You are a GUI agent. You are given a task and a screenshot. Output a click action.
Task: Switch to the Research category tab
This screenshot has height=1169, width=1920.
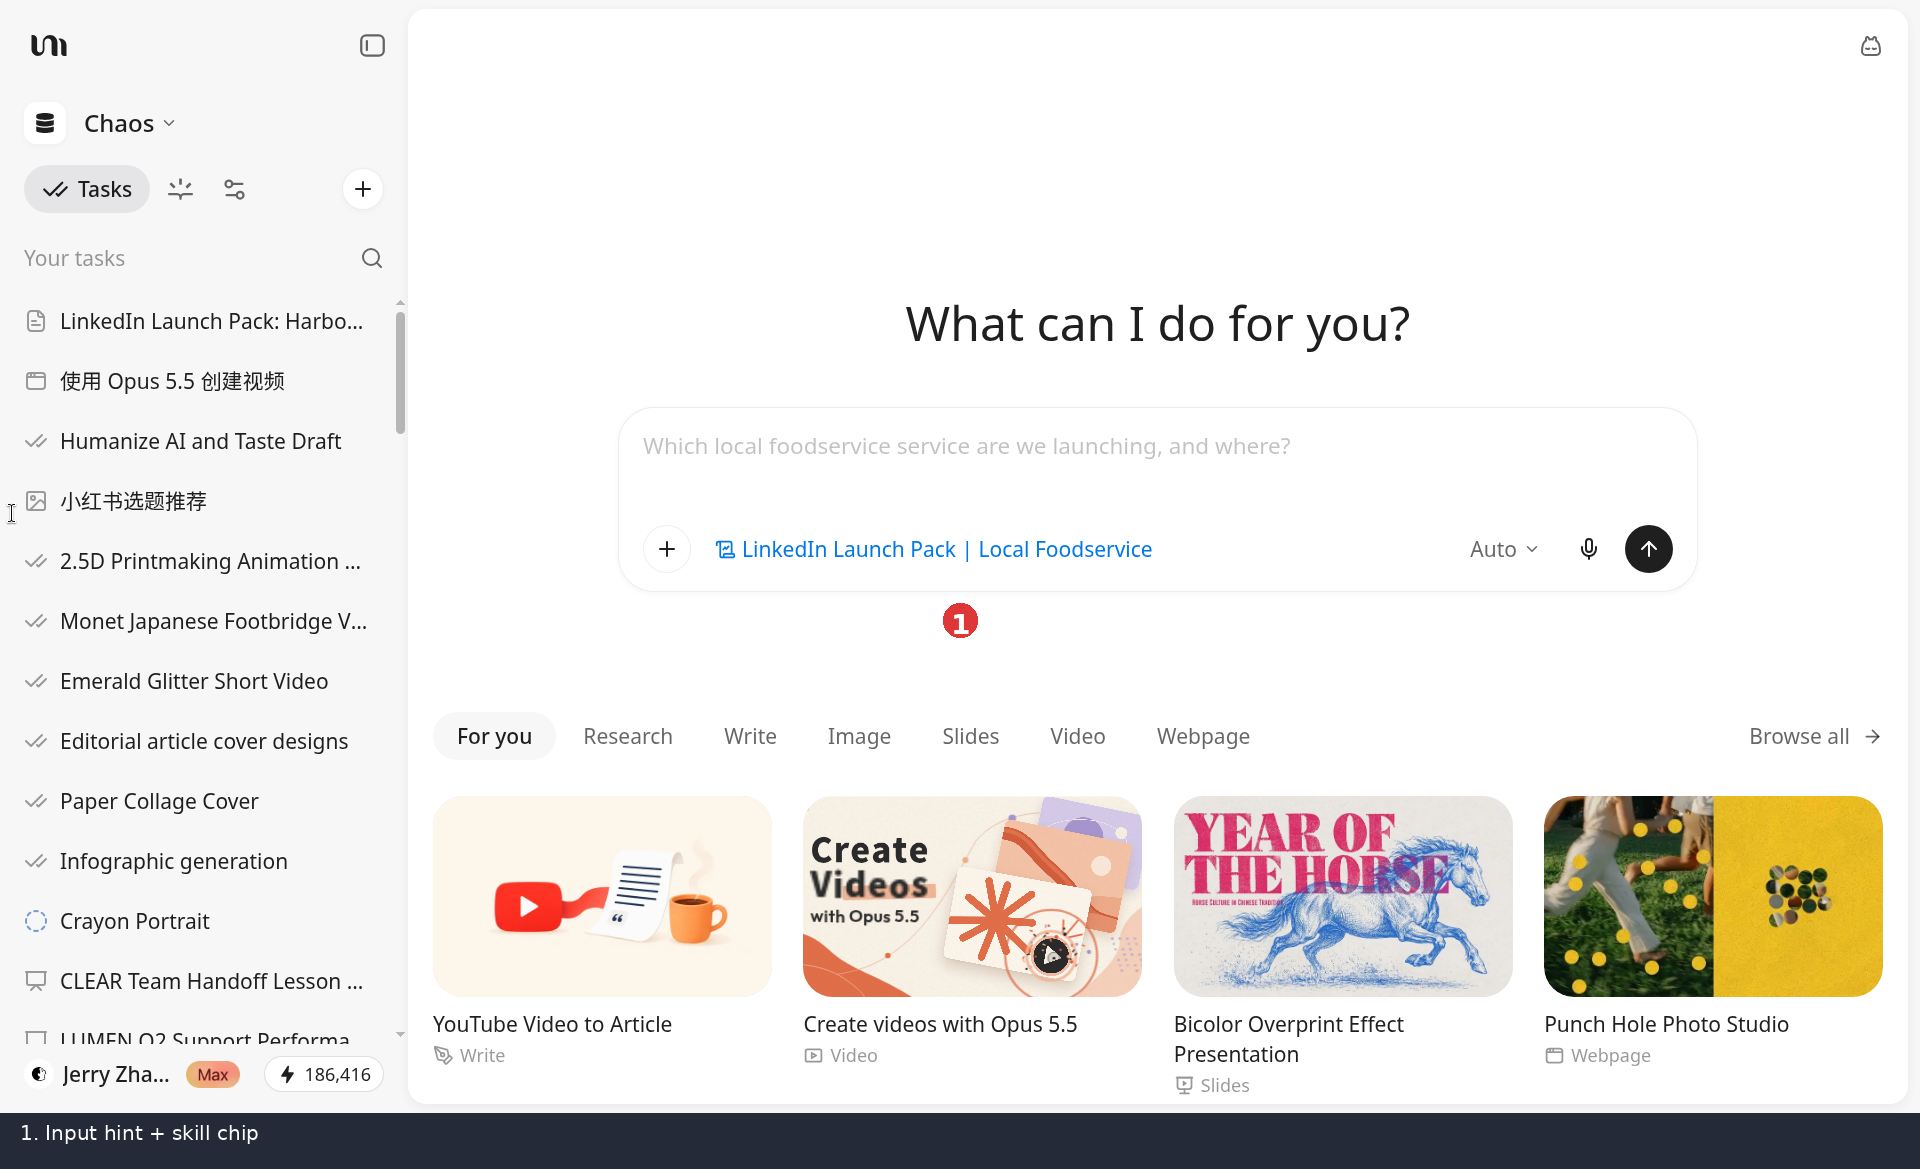[628, 737]
